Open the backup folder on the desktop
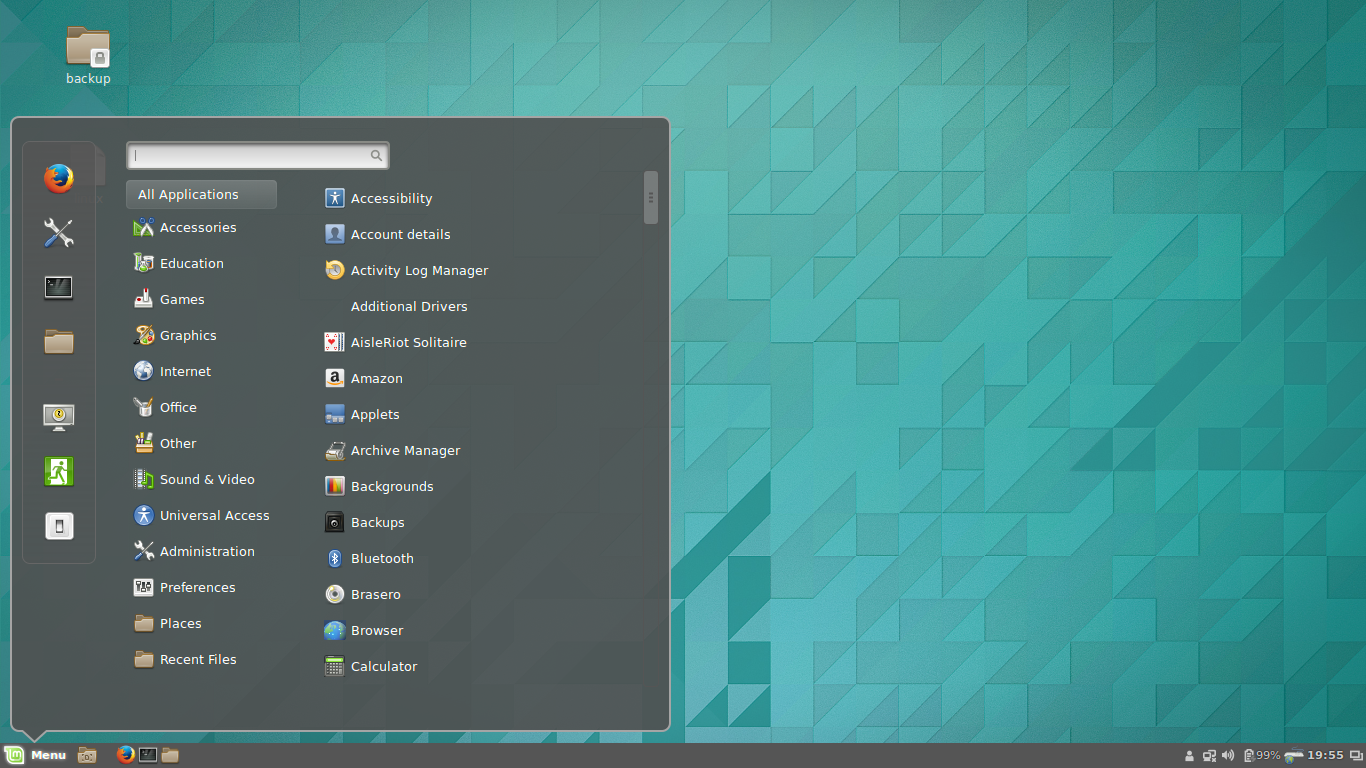1366x768 pixels. pyautogui.click(x=87, y=47)
